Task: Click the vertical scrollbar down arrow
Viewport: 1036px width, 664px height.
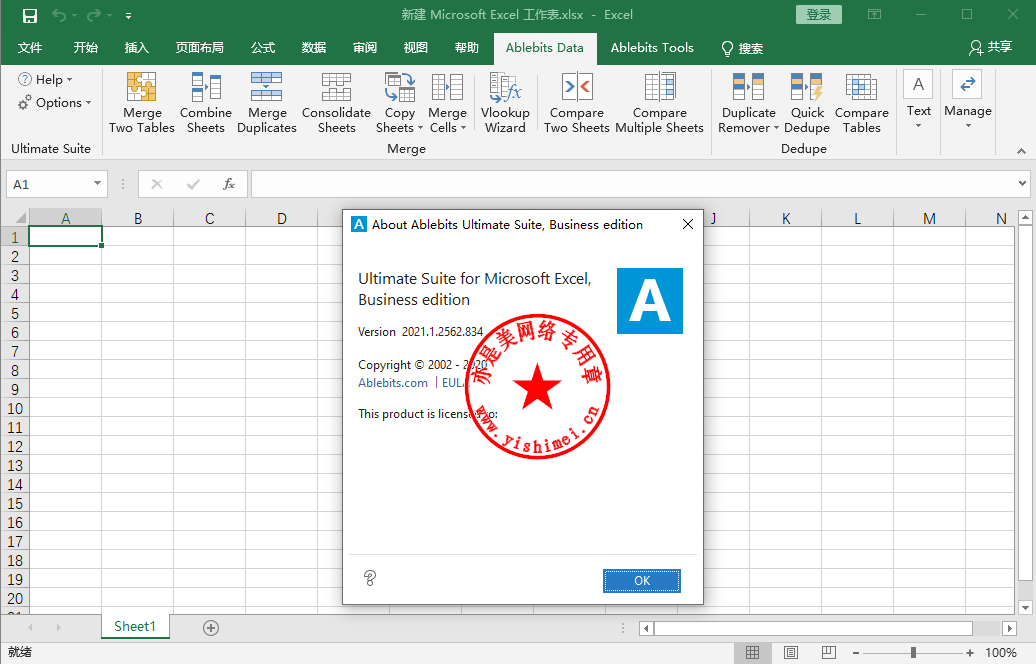Action: tap(1025, 608)
